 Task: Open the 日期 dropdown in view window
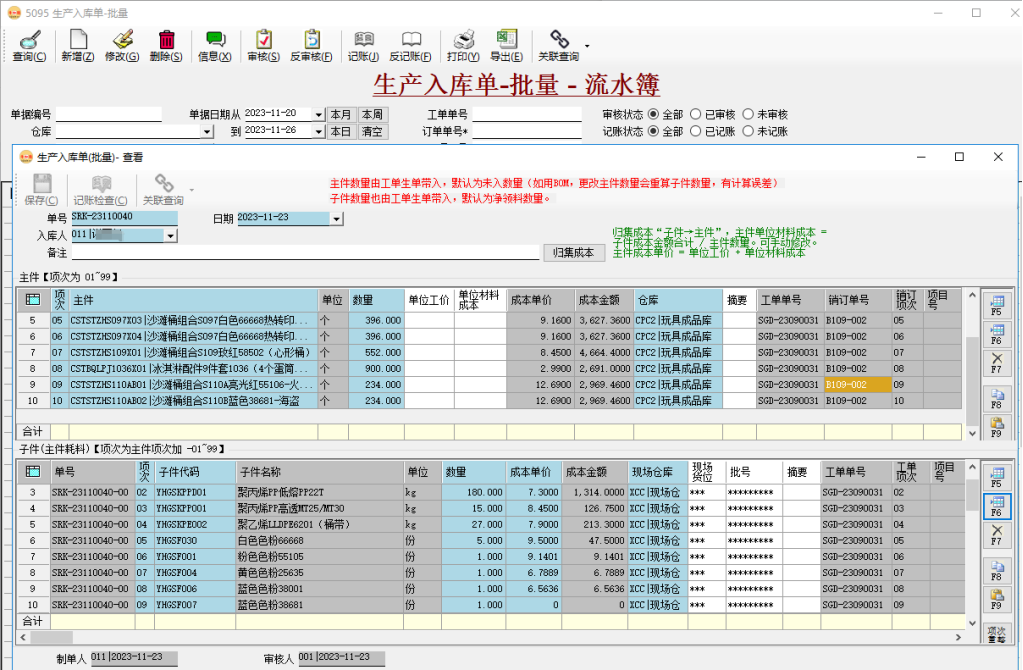(337, 219)
